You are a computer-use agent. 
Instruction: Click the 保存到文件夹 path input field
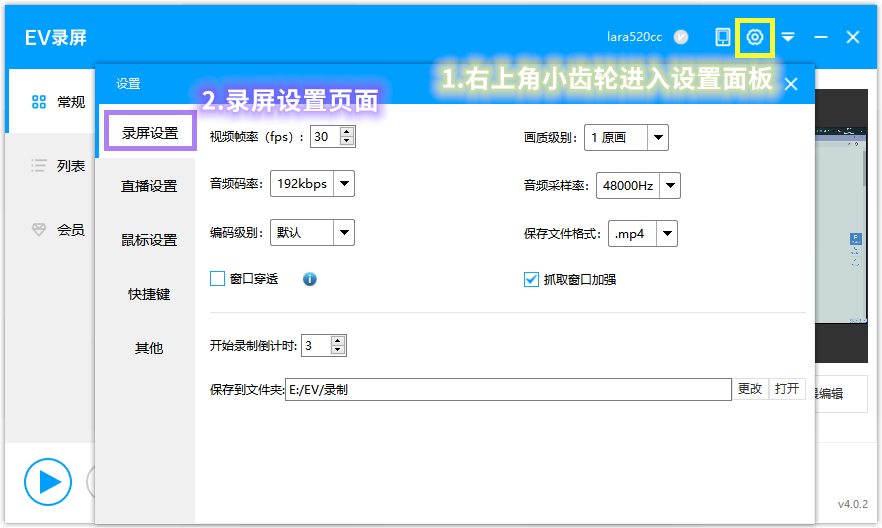[508, 390]
